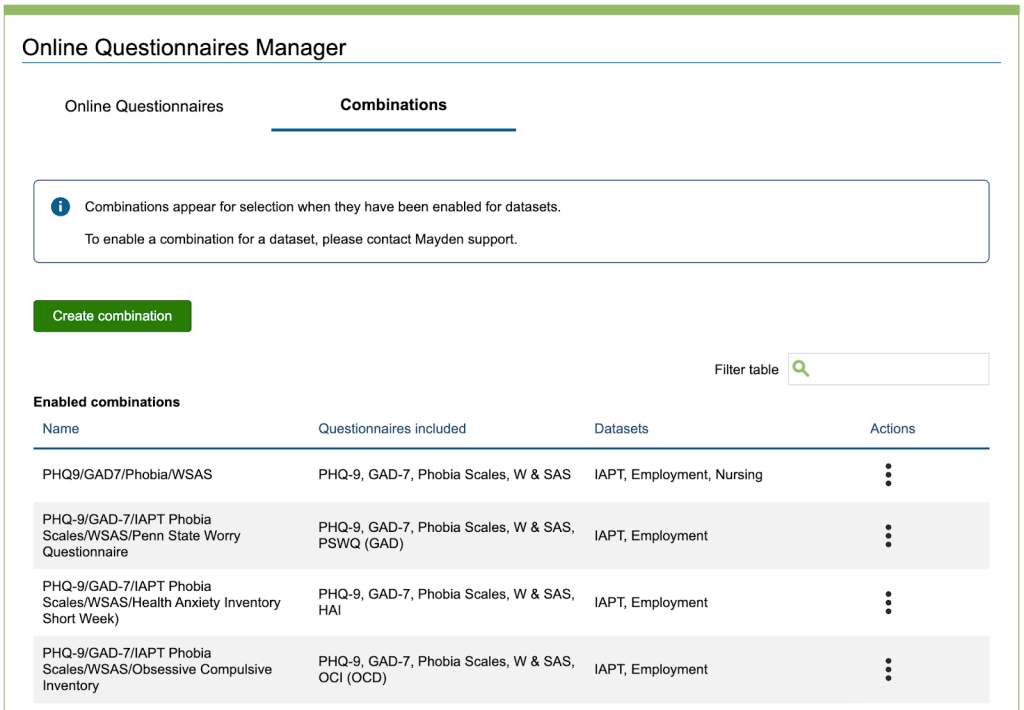Open actions menu for Health Anxiety Inventory combination
Viewport: 1024px width, 710px height.
point(888,603)
